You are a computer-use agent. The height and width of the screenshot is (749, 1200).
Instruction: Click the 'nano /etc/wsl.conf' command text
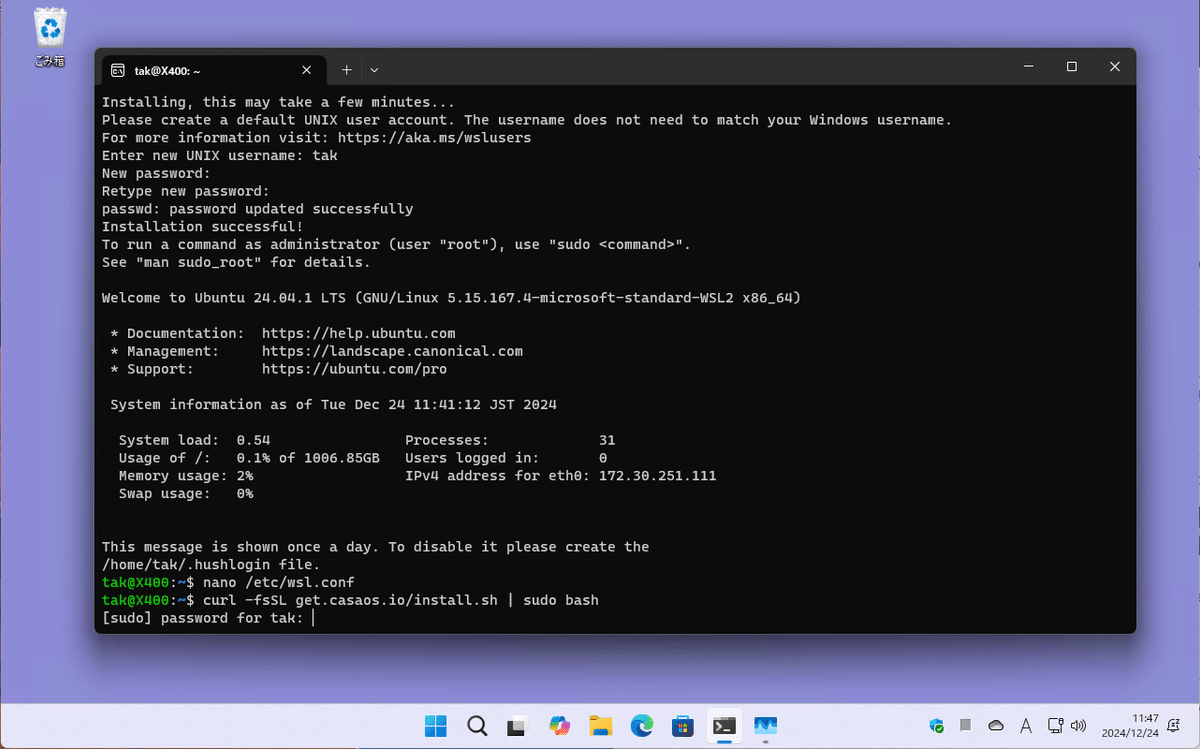tap(278, 582)
